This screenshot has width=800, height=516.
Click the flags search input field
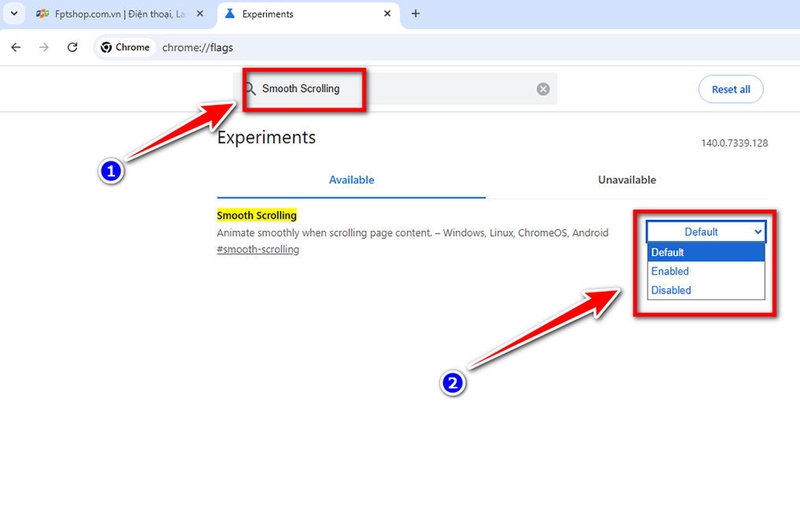click(395, 89)
